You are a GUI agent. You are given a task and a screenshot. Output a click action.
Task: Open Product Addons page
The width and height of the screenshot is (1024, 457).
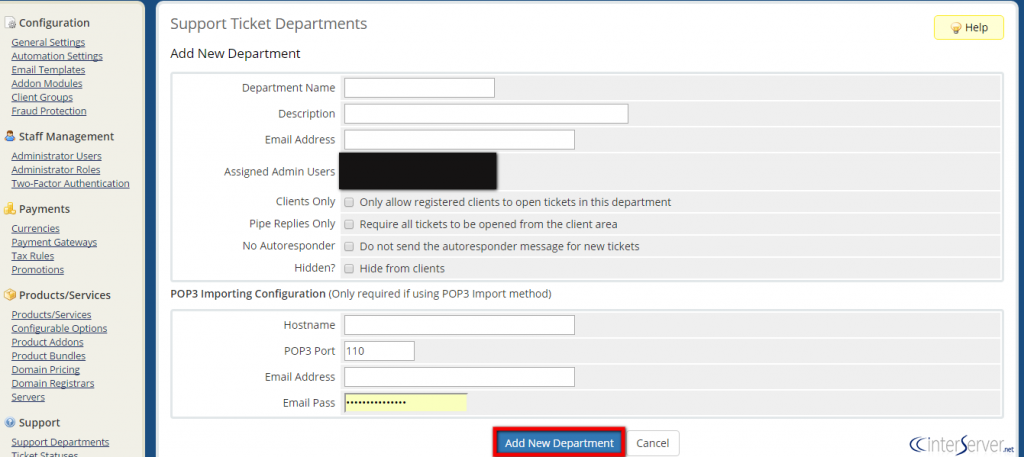click(48, 342)
